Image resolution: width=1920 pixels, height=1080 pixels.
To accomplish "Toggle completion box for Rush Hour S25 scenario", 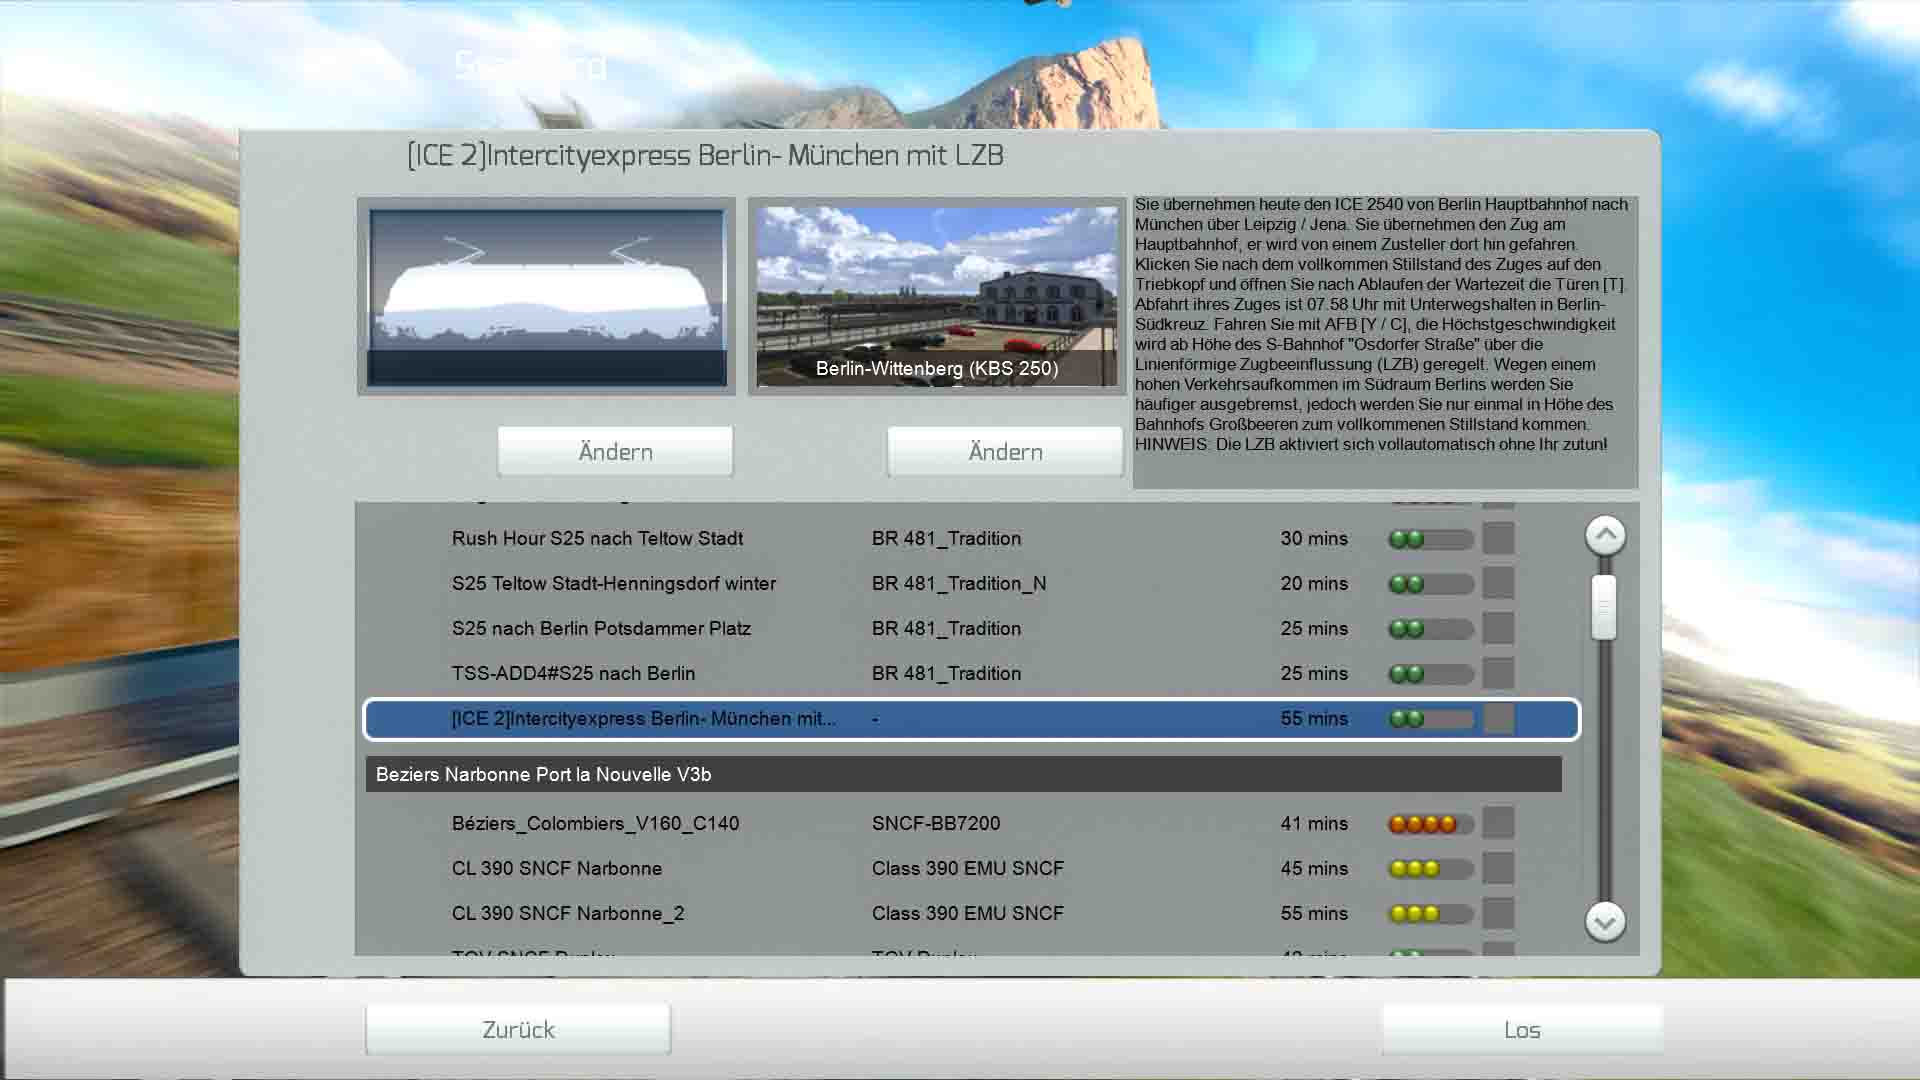I will pos(1498,539).
